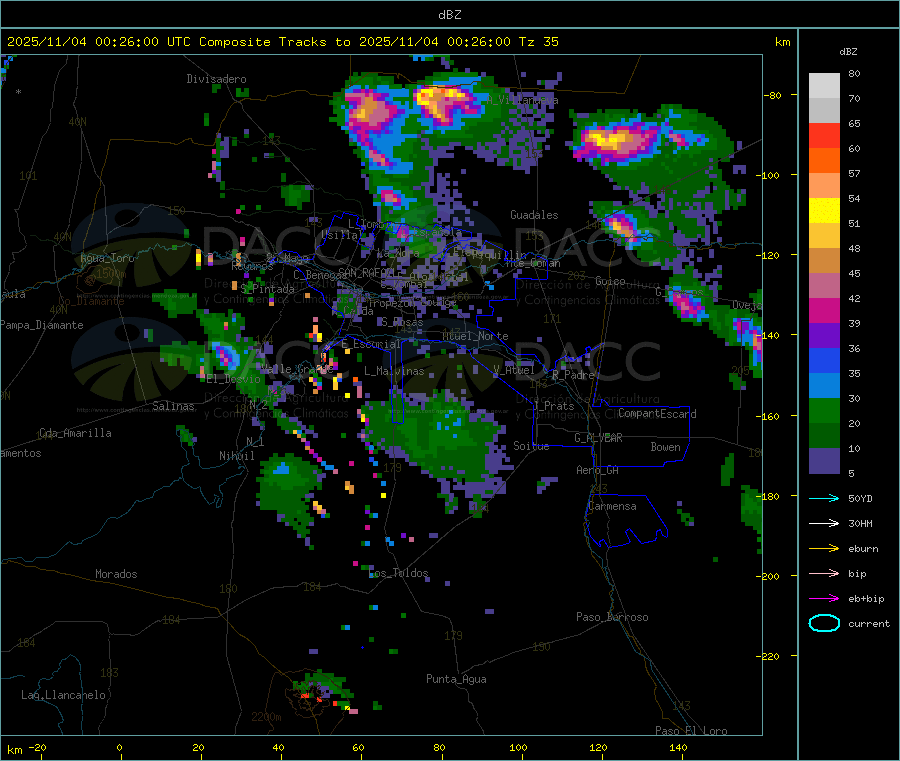Click the Atuel_Norte place label
This screenshot has width=900, height=761.
(x=475, y=336)
